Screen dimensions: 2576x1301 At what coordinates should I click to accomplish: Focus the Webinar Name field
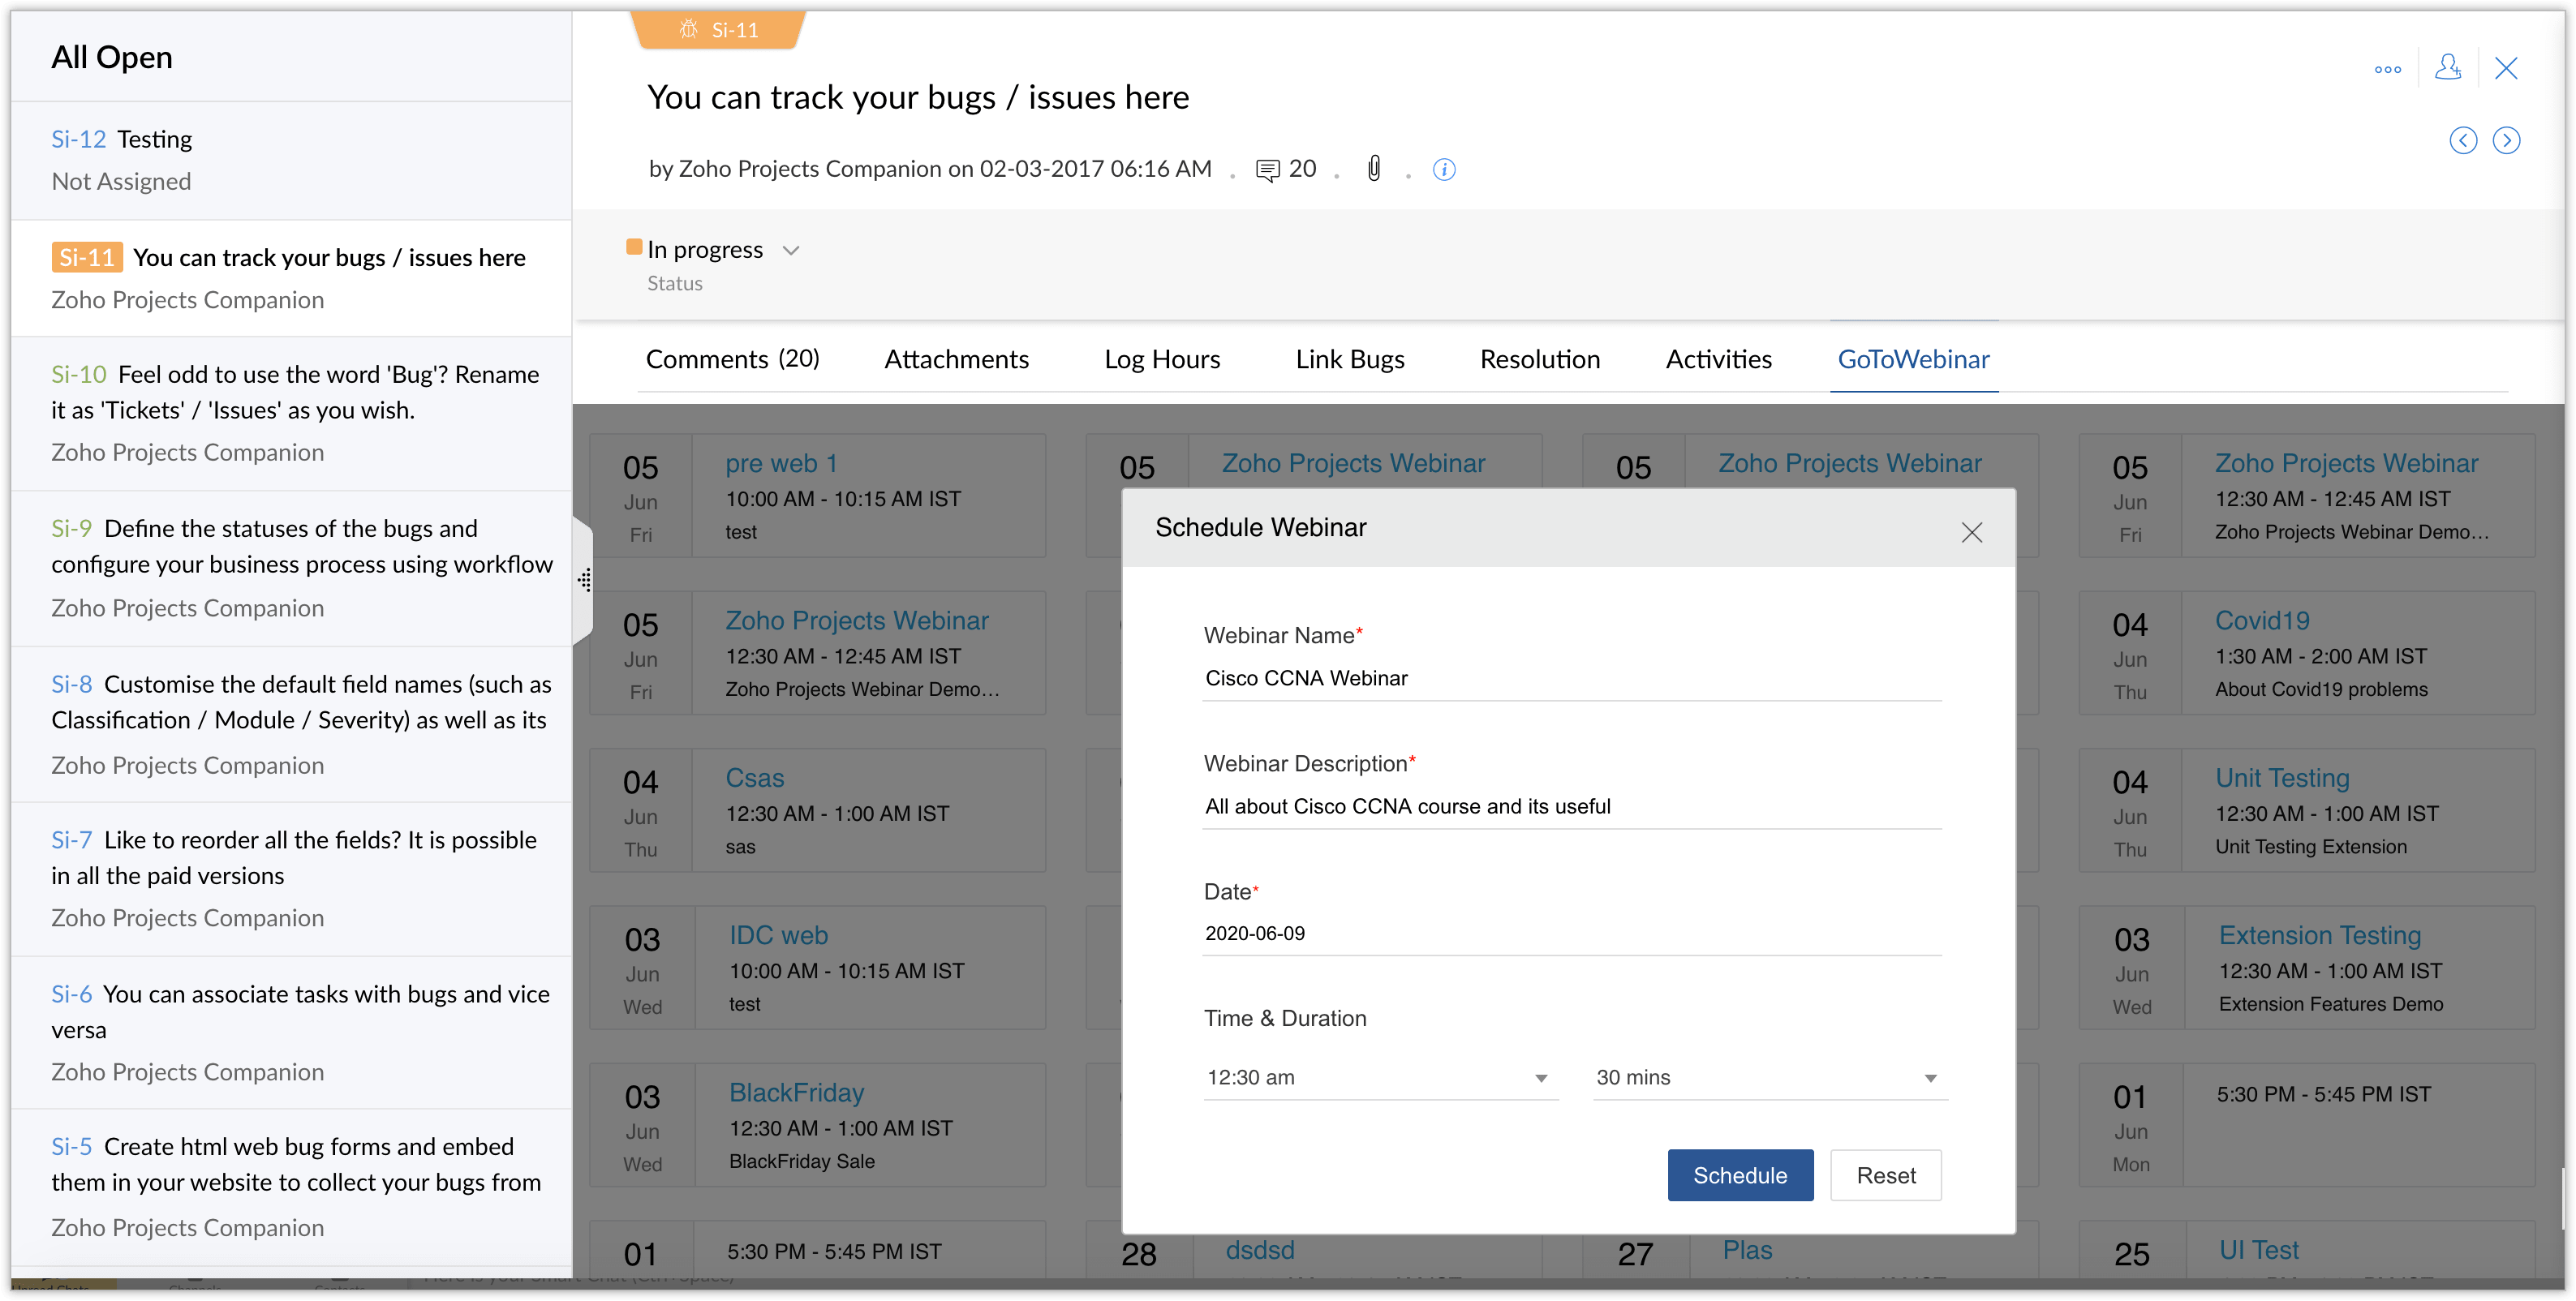click(1571, 678)
